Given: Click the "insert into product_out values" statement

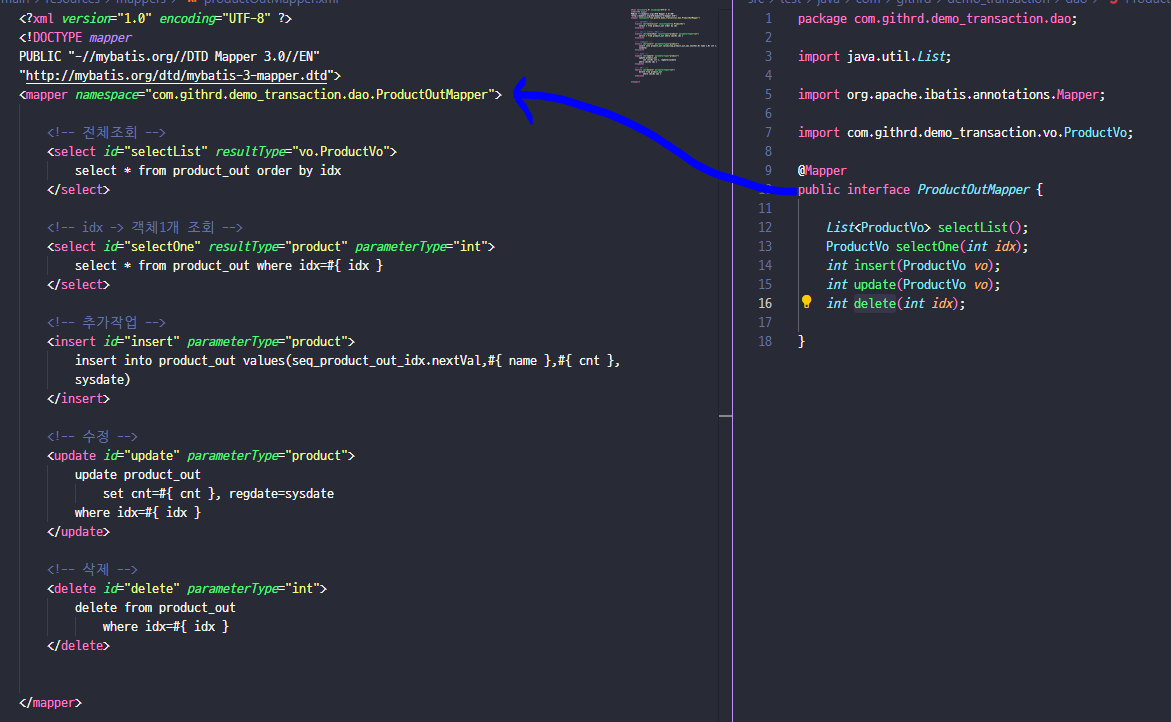Looking at the screenshot, I should 347,360.
